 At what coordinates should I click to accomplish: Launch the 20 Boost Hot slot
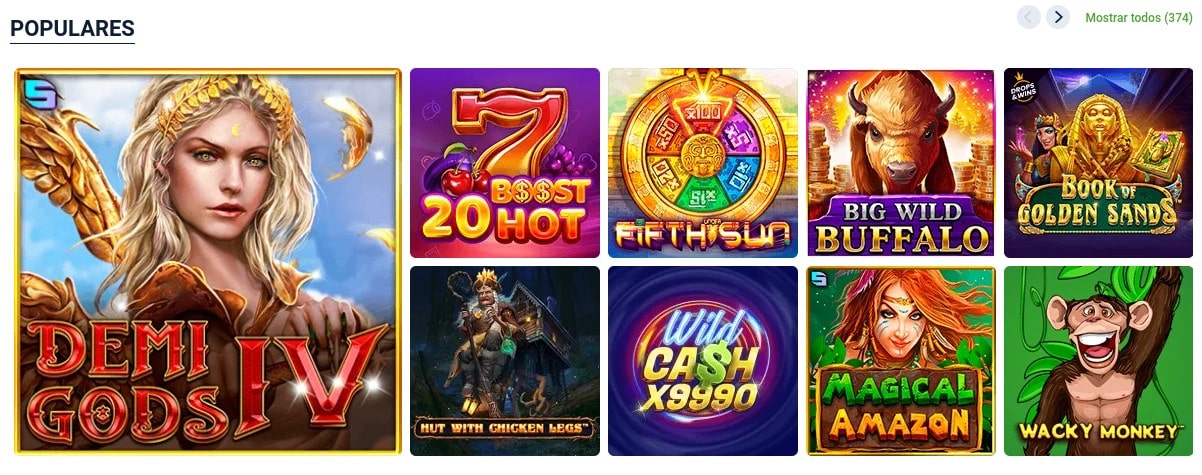(505, 163)
